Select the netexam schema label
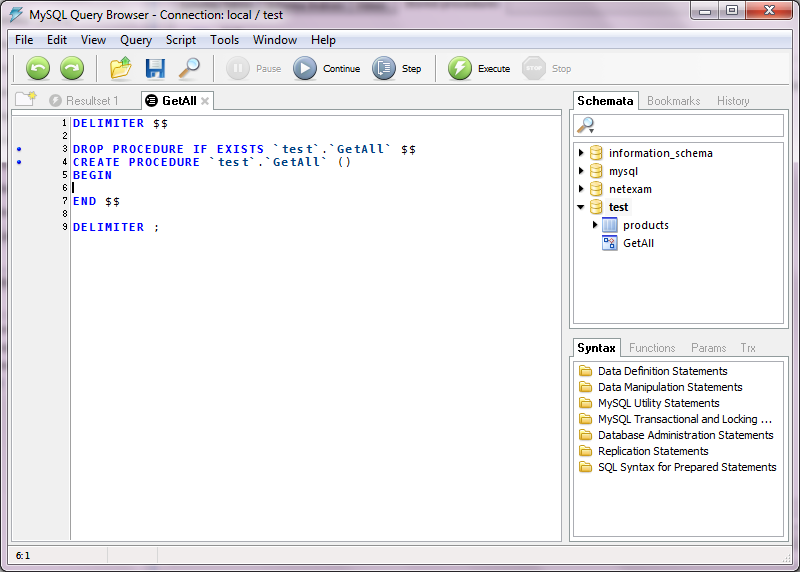The image size is (800, 572). (x=630, y=189)
